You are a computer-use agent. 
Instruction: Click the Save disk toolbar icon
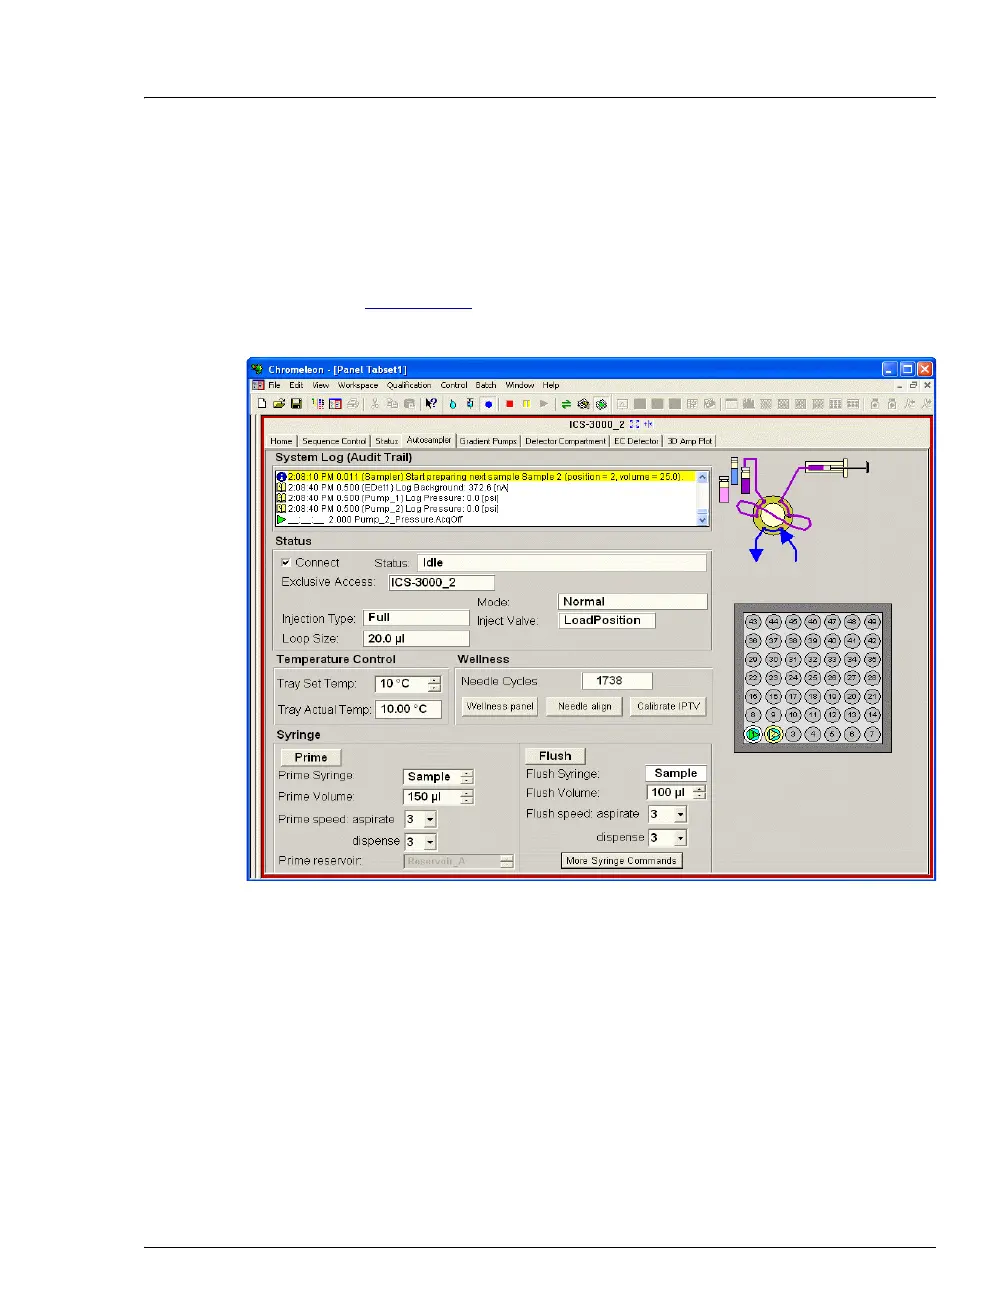pos(296,404)
